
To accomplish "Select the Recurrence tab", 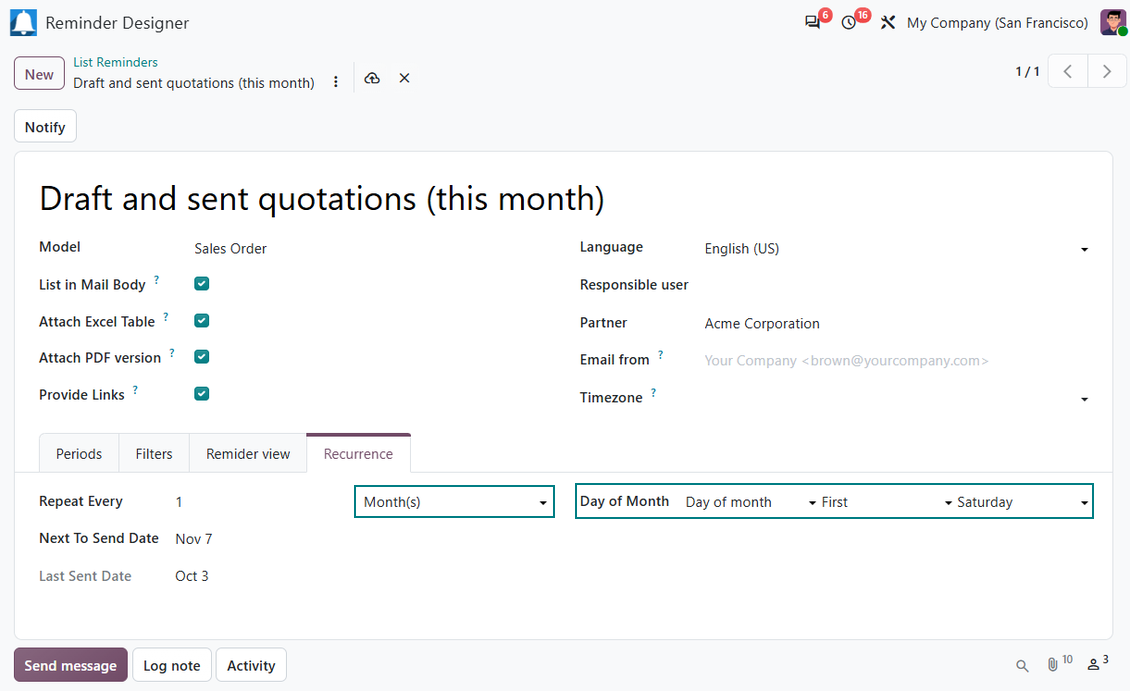I will 358,454.
